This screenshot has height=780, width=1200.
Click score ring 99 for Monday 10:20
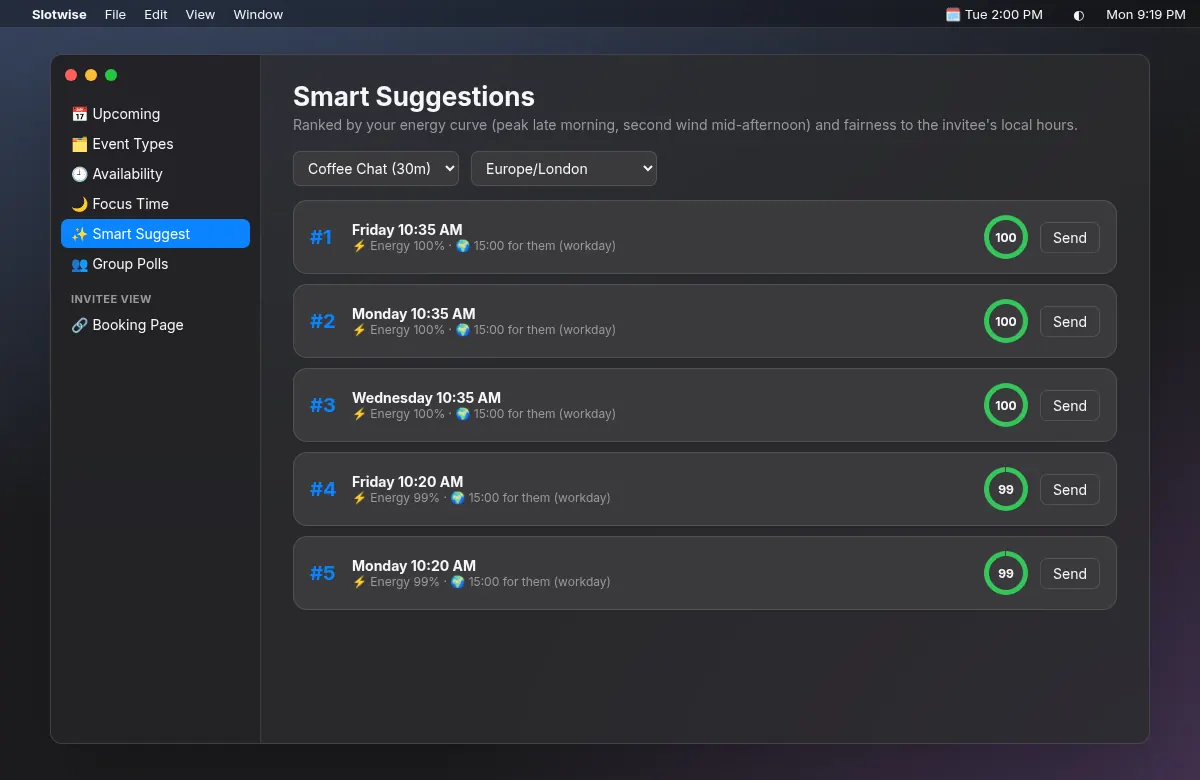1006,574
